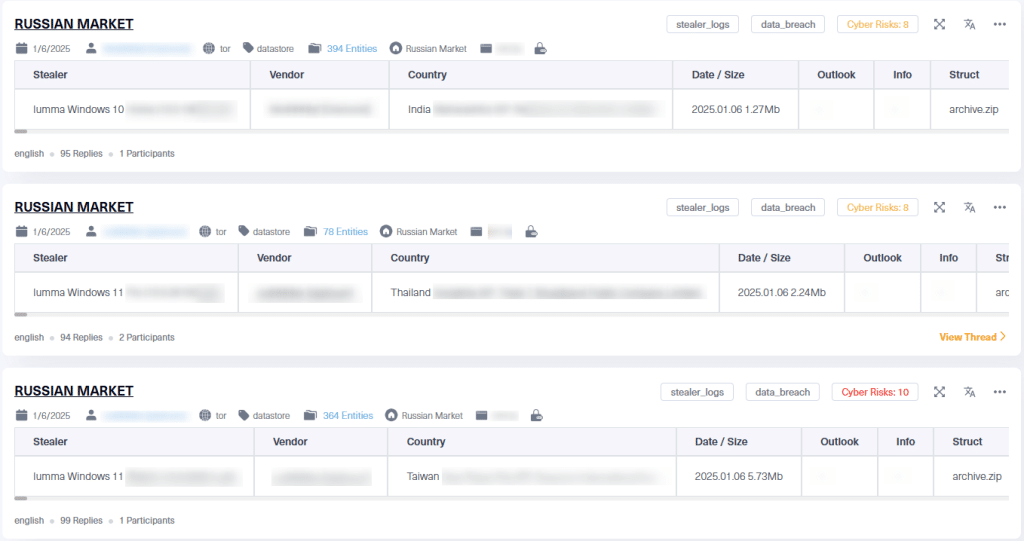Viewport: 1024px width, 541px height.
Task: Click lock icon on Thailand post
Action: pos(531,231)
